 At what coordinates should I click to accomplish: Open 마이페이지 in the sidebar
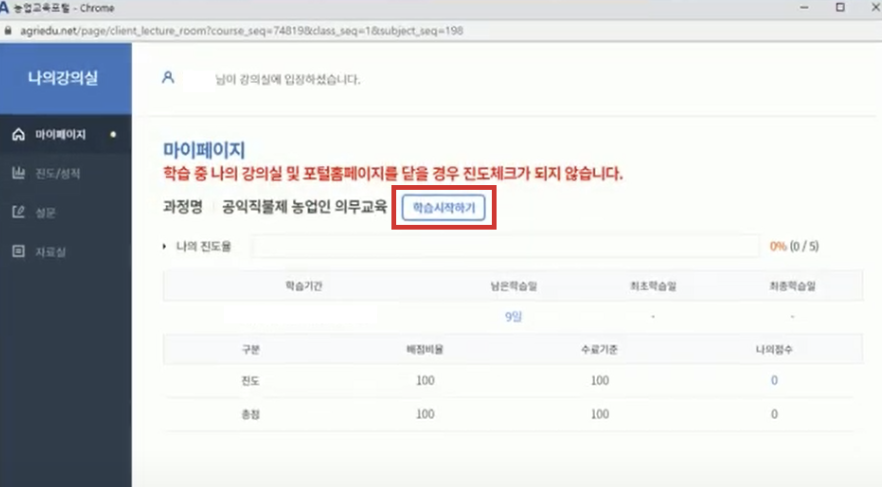click(x=66, y=134)
